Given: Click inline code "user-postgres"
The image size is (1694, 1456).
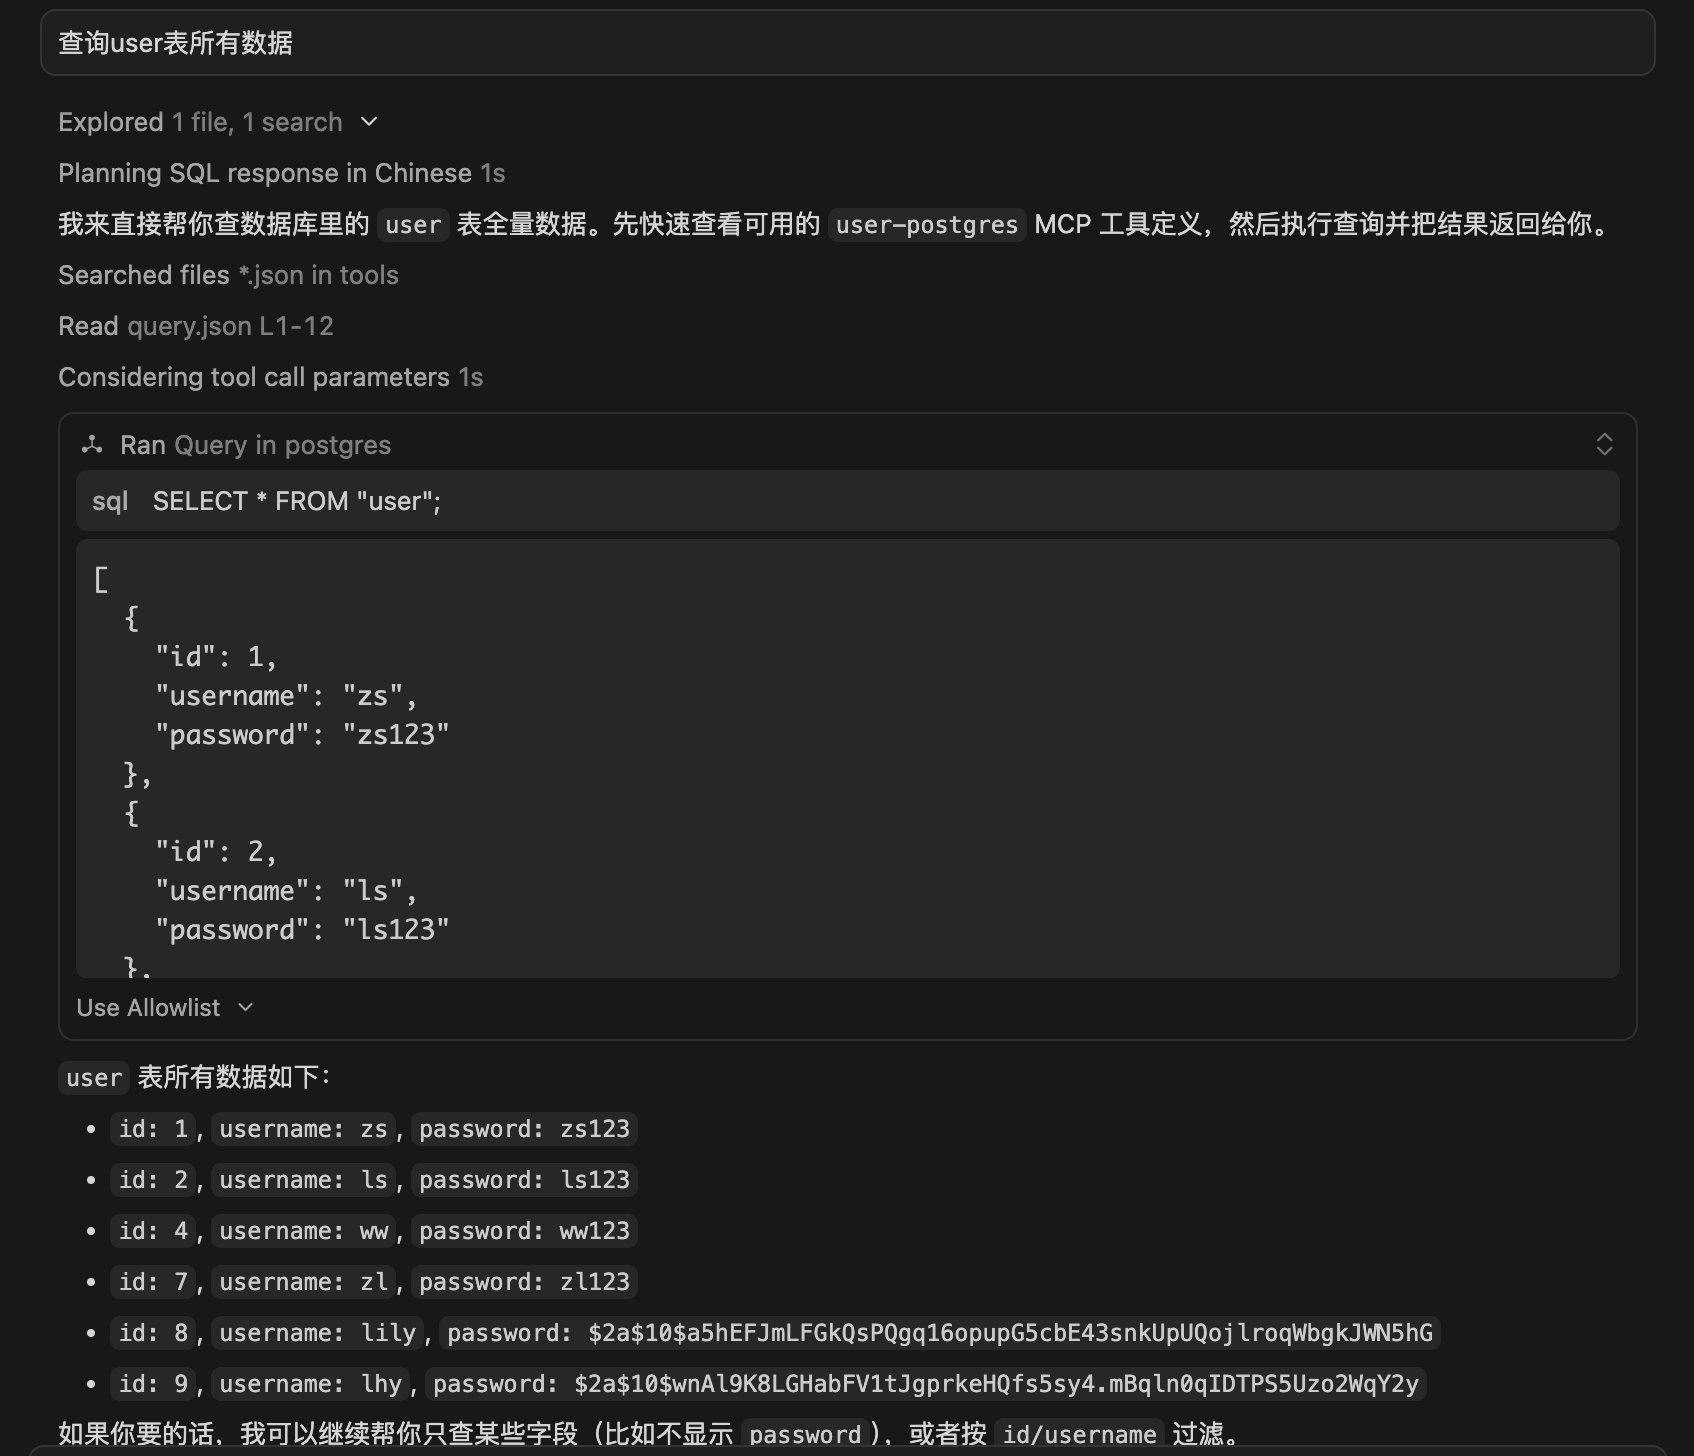Looking at the screenshot, I should 927,225.
